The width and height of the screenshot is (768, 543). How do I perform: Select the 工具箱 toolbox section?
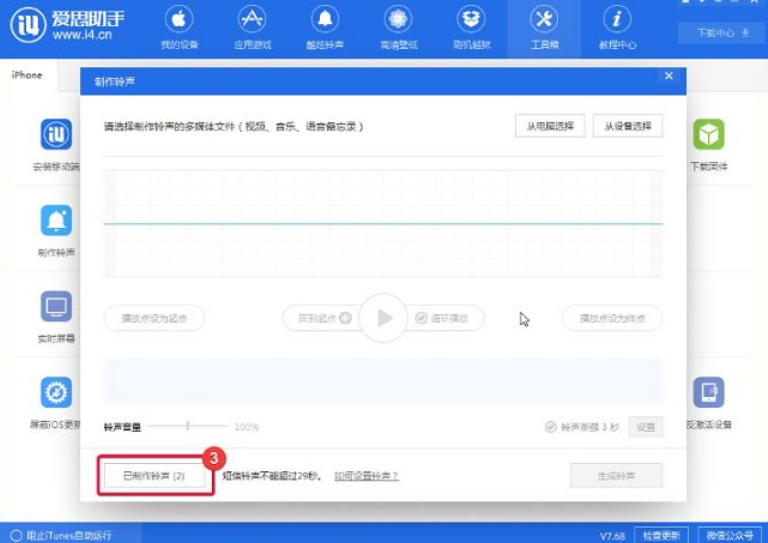544,29
